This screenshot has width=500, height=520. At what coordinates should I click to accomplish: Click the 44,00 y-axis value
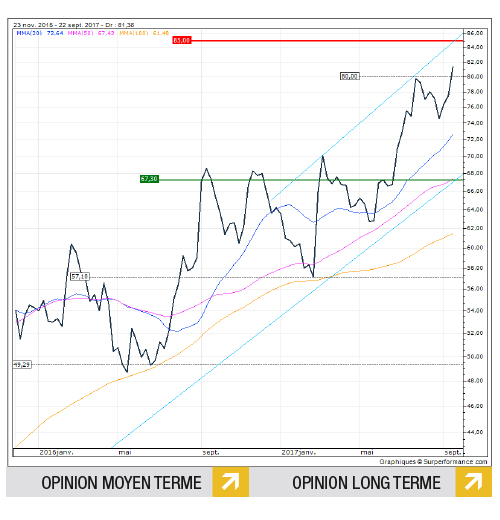click(x=475, y=432)
